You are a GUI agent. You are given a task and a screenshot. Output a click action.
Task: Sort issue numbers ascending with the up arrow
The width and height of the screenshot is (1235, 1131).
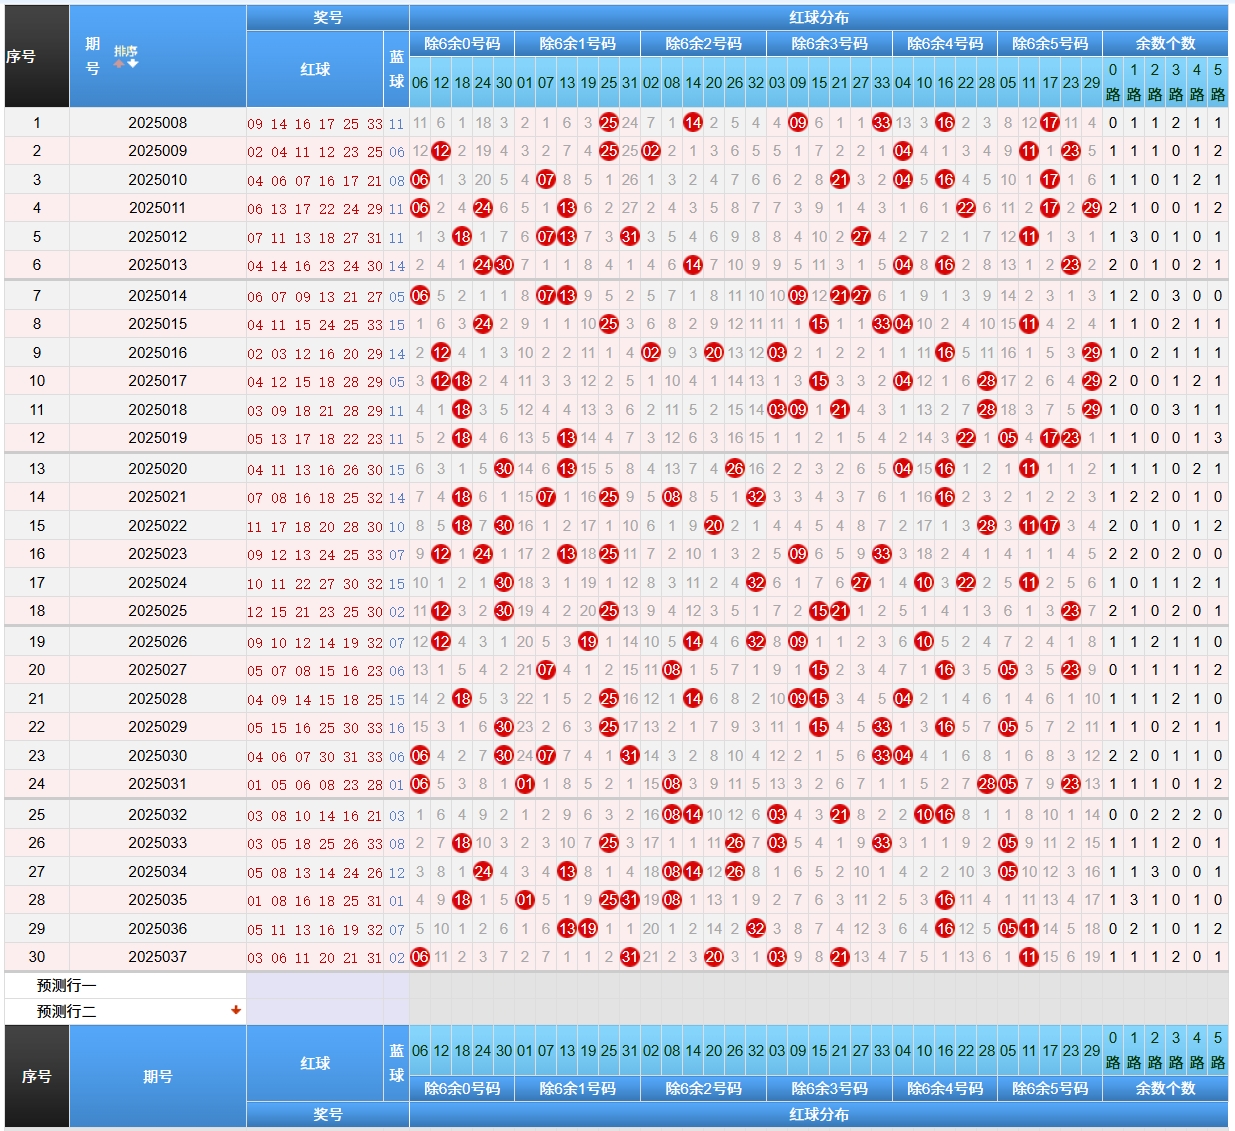click(119, 64)
